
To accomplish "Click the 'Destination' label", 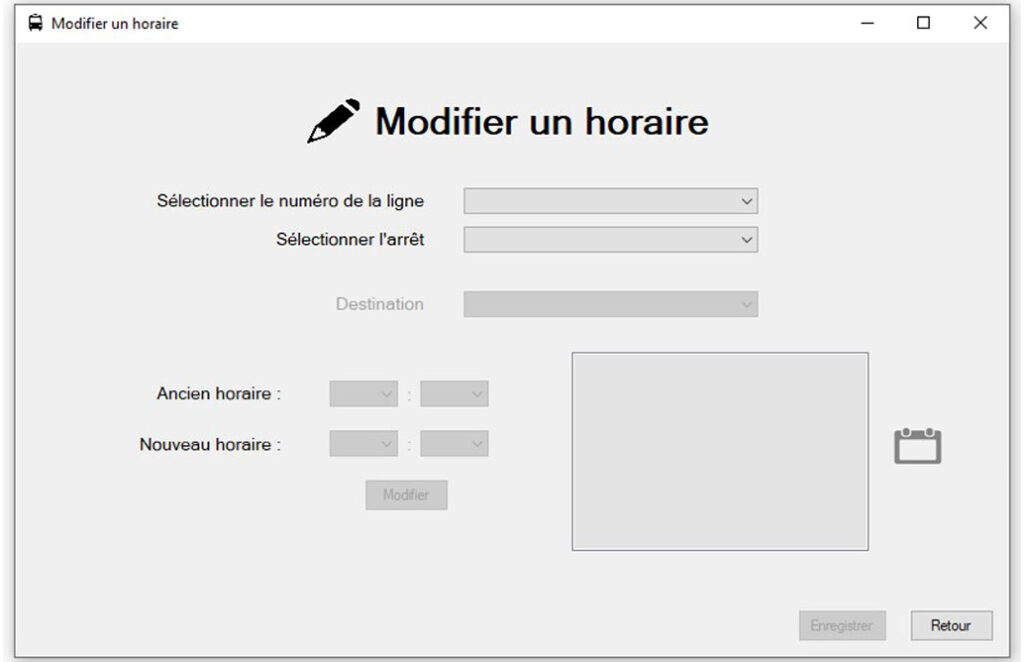I will pyautogui.click(x=379, y=304).
